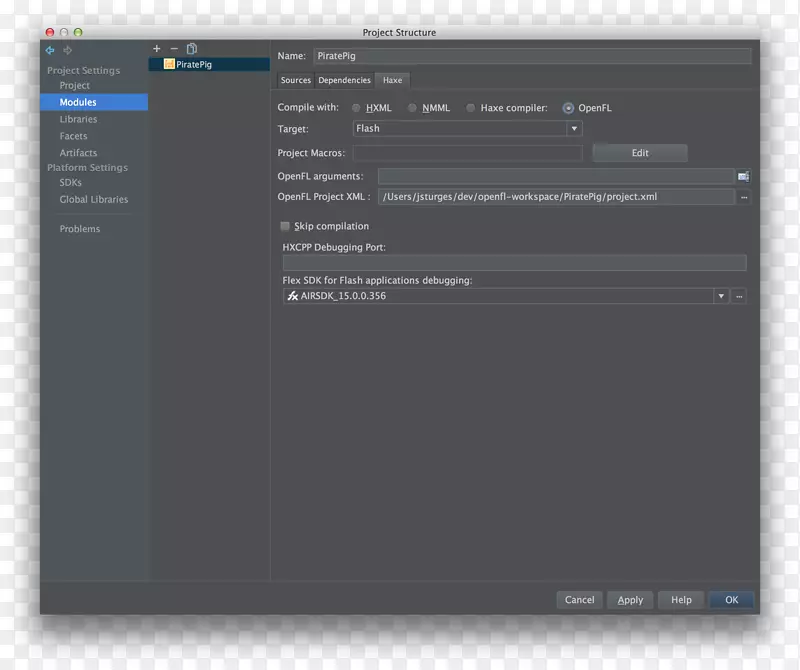Image resolution: width=800 pixels, height=670 pixels.
Task: Click the browse ellipsis for OpenFL Project XML
Action: coord(744,197)
